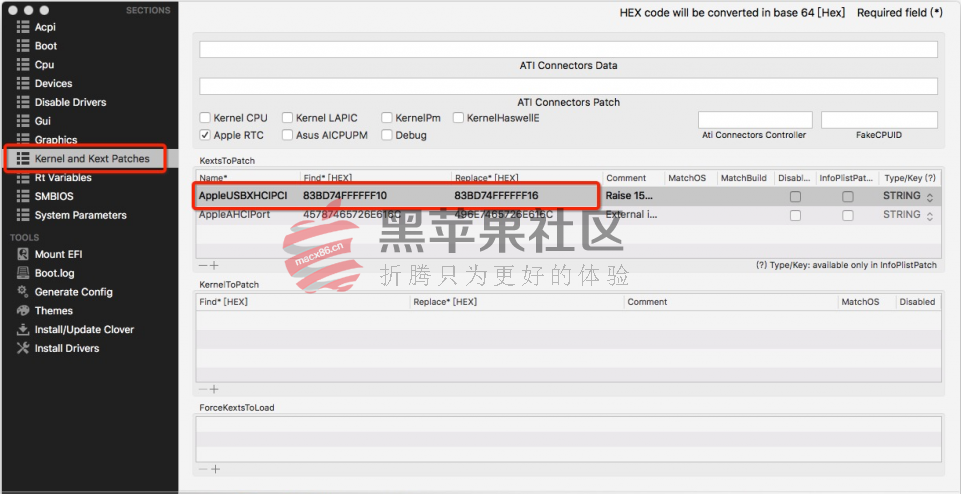This screenshot has height=494, width=961.
Task: Select the AppleAHCIPort name cell
Action: pos(234,215)
